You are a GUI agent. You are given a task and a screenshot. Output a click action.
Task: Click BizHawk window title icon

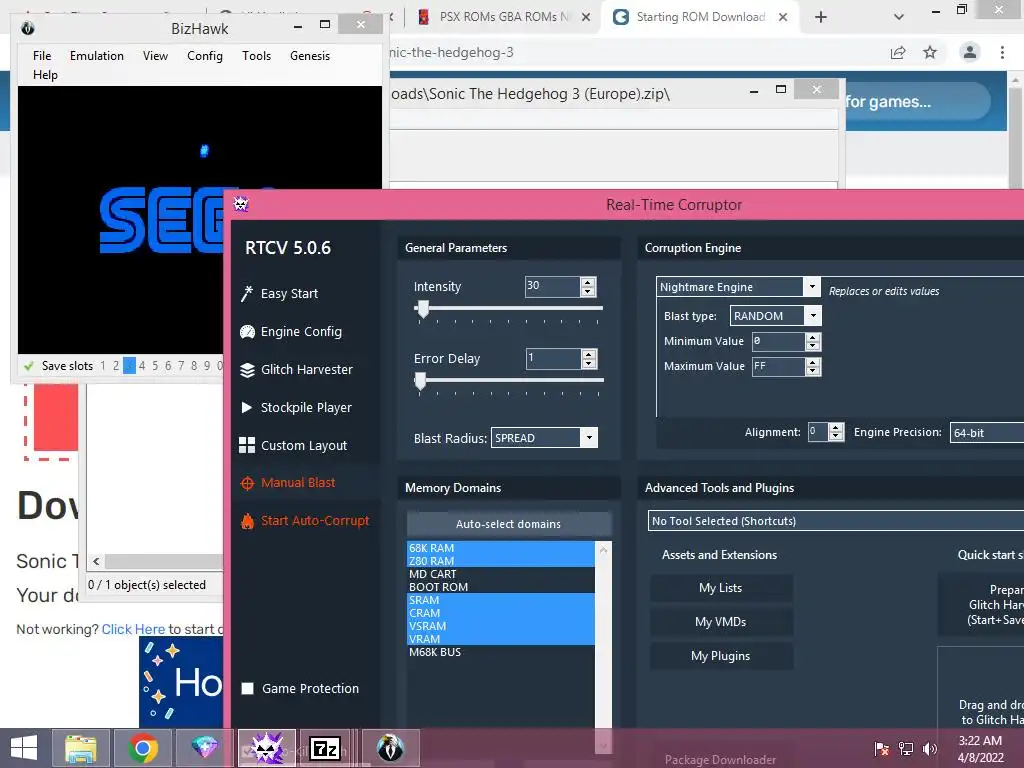coord(28,28)
